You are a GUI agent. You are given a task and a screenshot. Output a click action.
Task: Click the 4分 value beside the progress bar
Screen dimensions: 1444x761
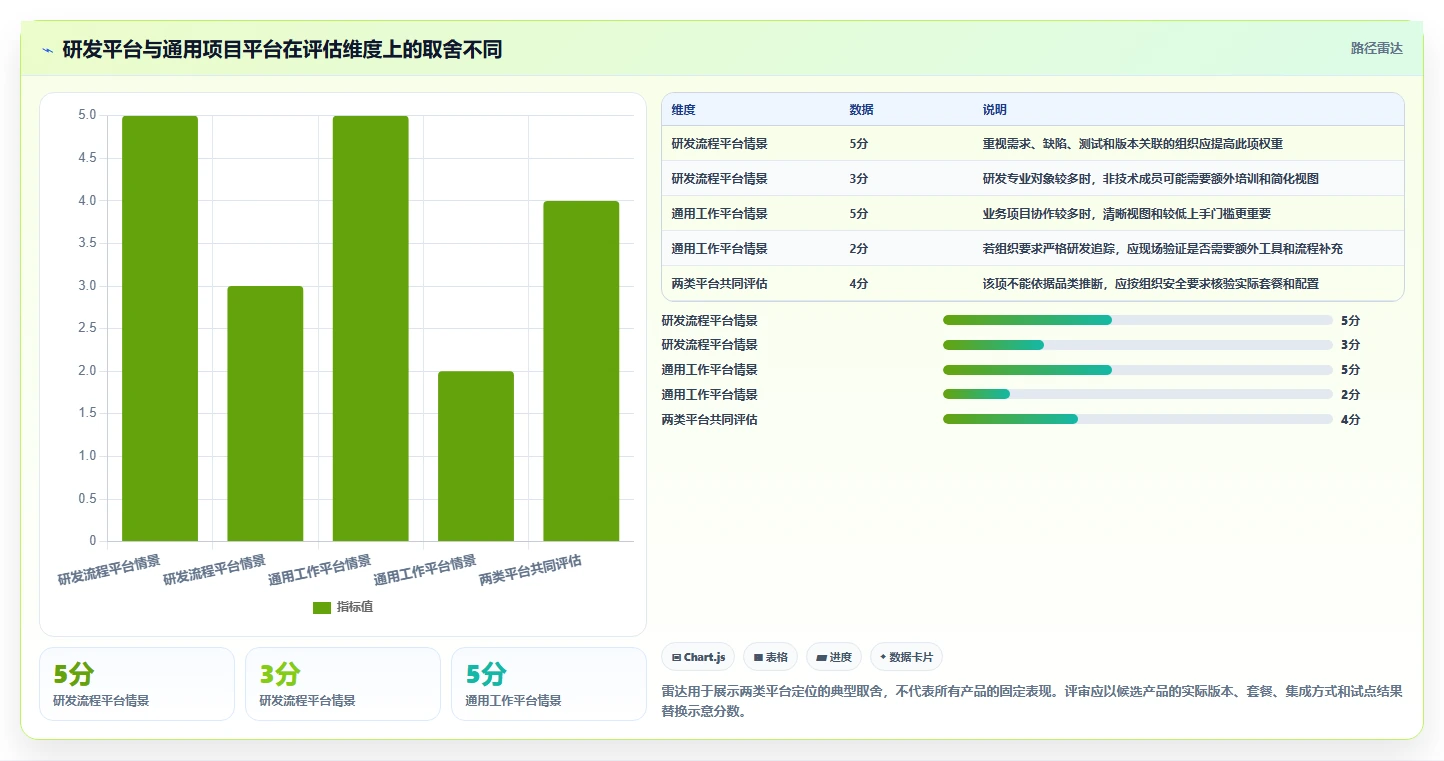tap(1350, 420)
